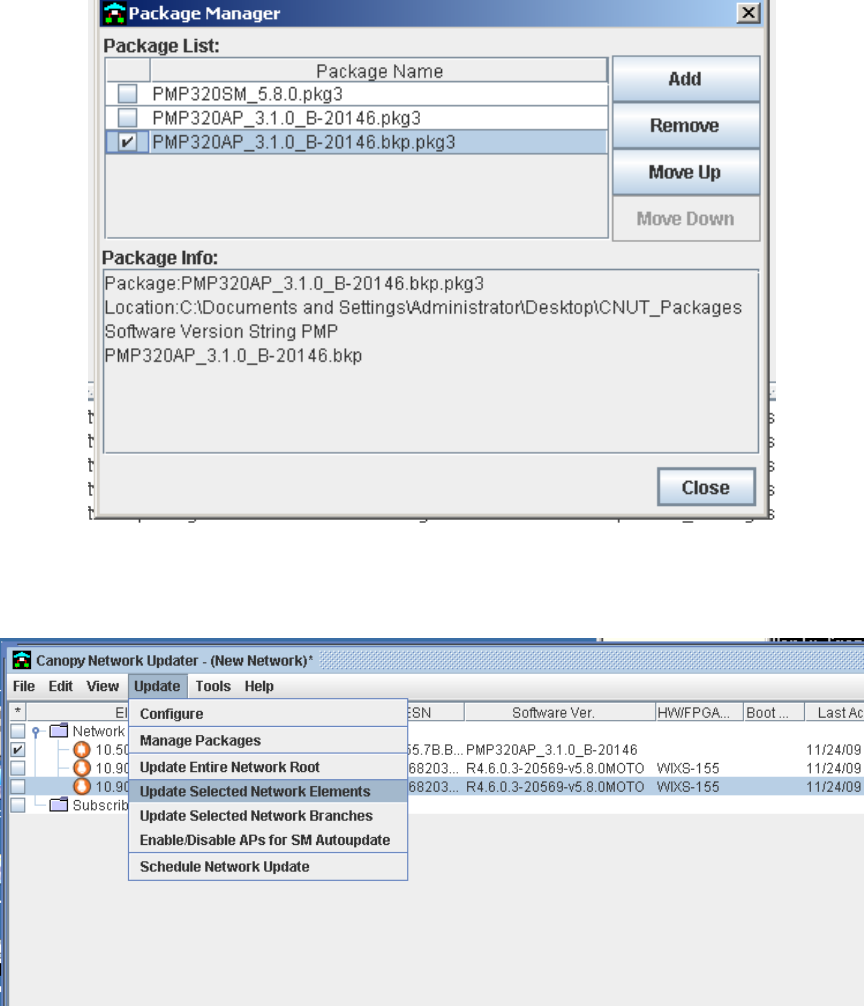Open the Tools menu

coord(213,686)
